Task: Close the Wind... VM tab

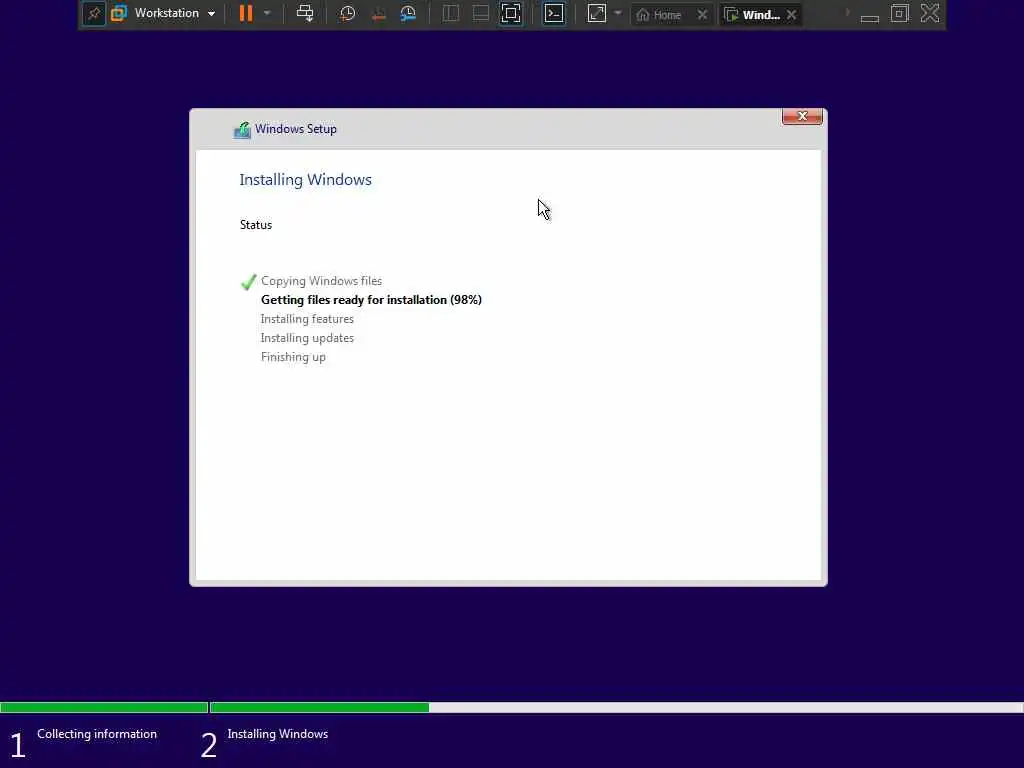Action: click(x=792, y=14)
